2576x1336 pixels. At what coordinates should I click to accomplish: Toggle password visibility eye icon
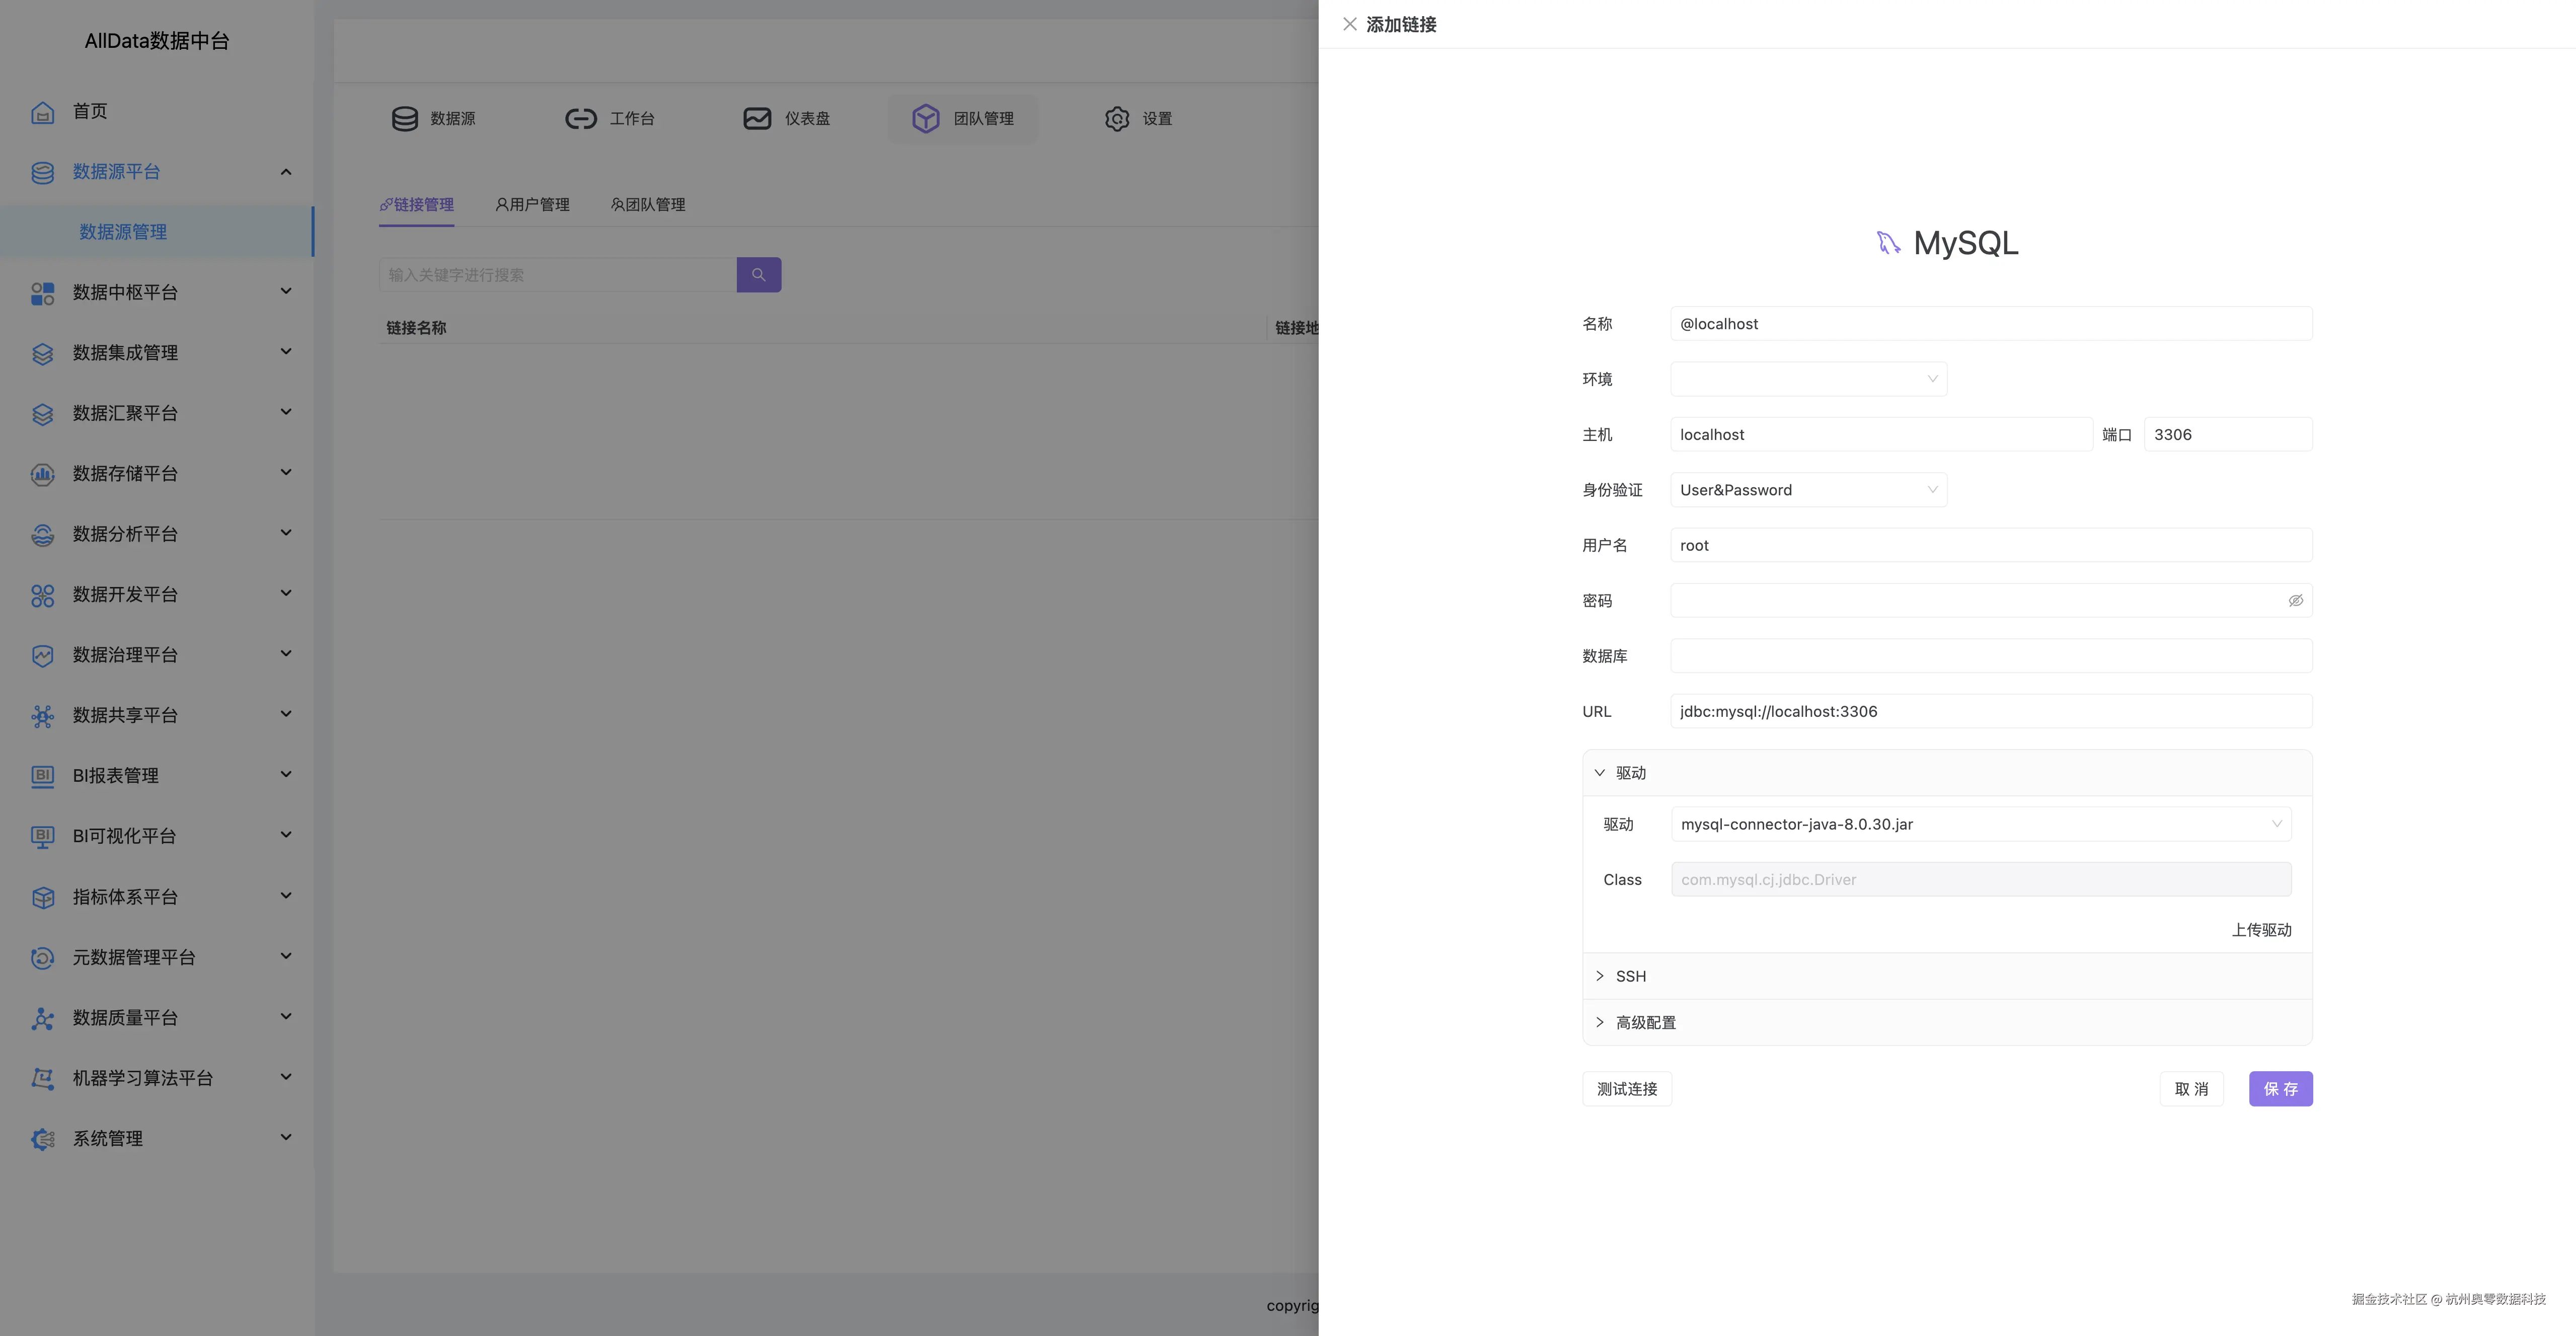pos(2295,601)
